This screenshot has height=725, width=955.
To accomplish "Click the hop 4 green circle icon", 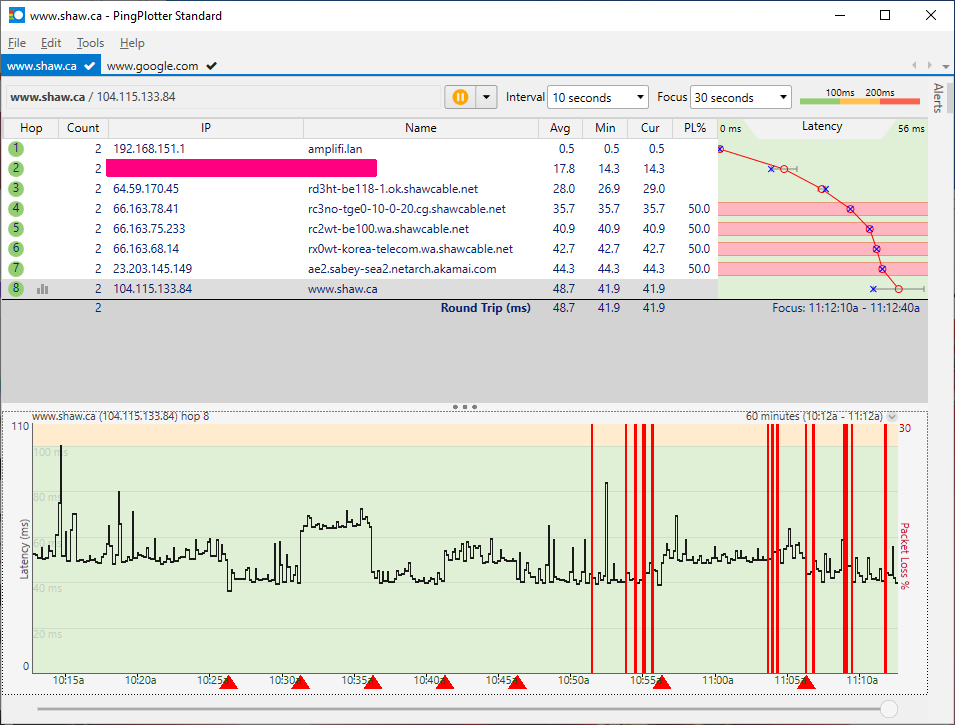I will coord(16,209).
